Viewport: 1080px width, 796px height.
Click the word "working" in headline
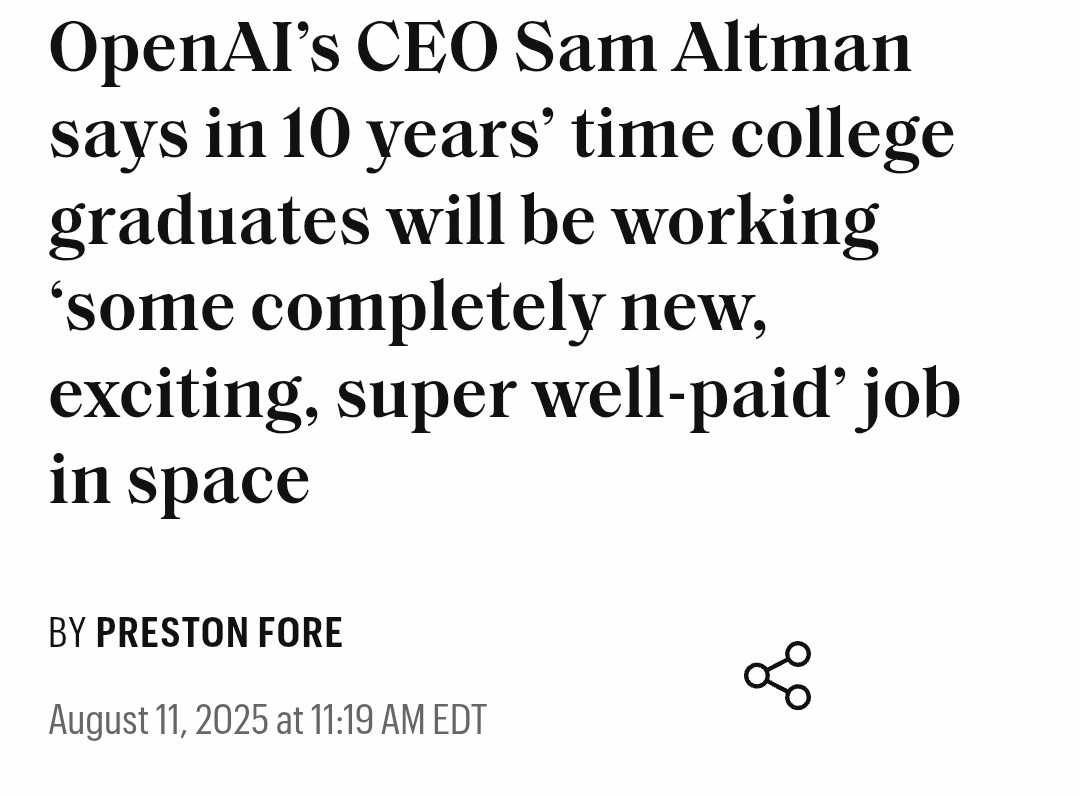coord(745,222)
